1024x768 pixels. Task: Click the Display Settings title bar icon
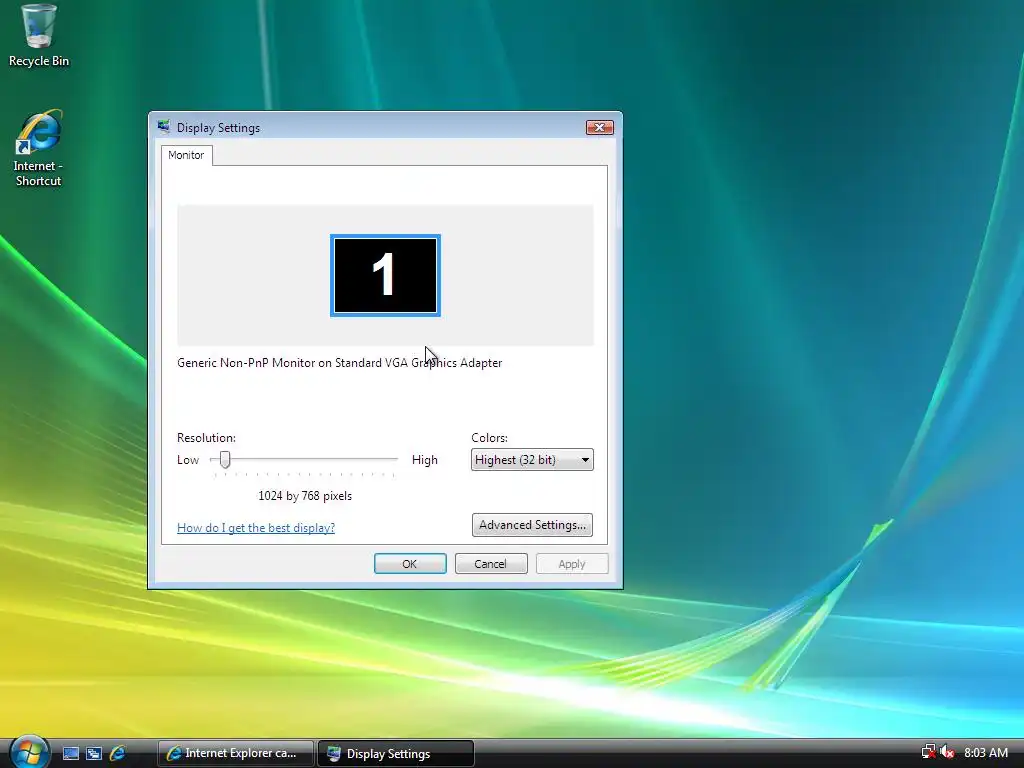(164, 127)
